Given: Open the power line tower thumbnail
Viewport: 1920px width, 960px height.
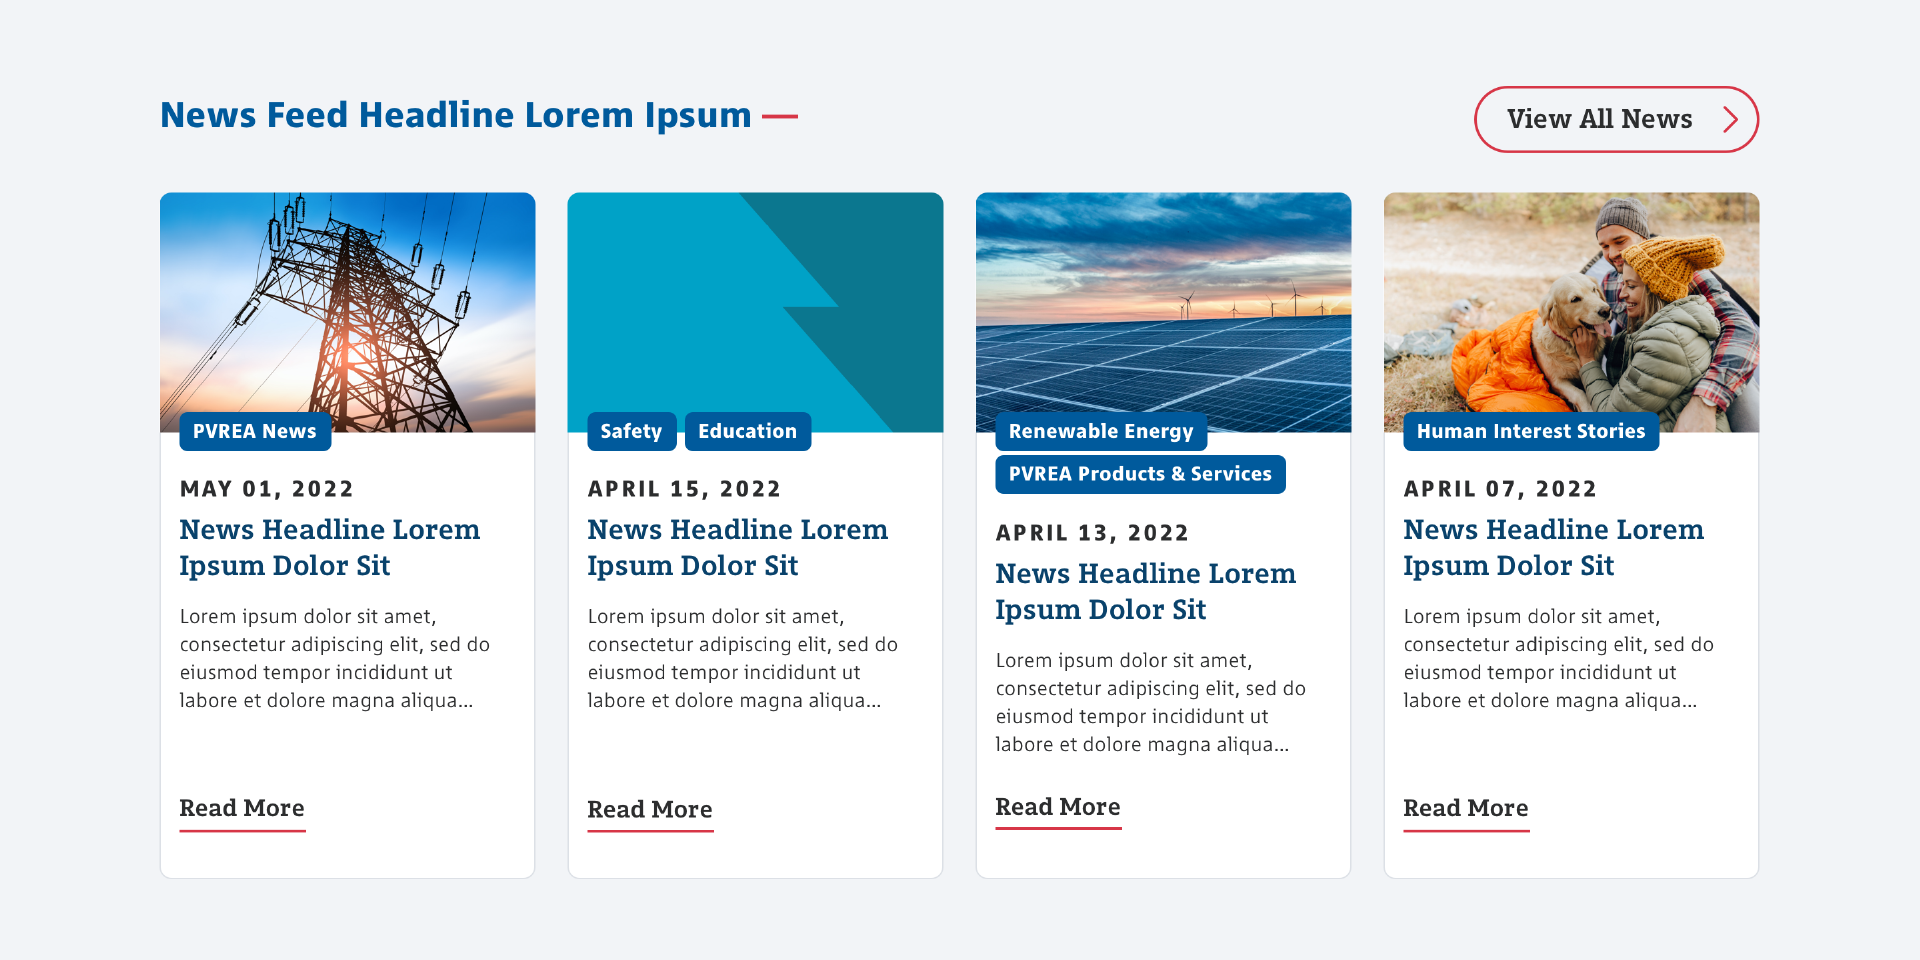Looking at the screenshot, I should point(347,312).
